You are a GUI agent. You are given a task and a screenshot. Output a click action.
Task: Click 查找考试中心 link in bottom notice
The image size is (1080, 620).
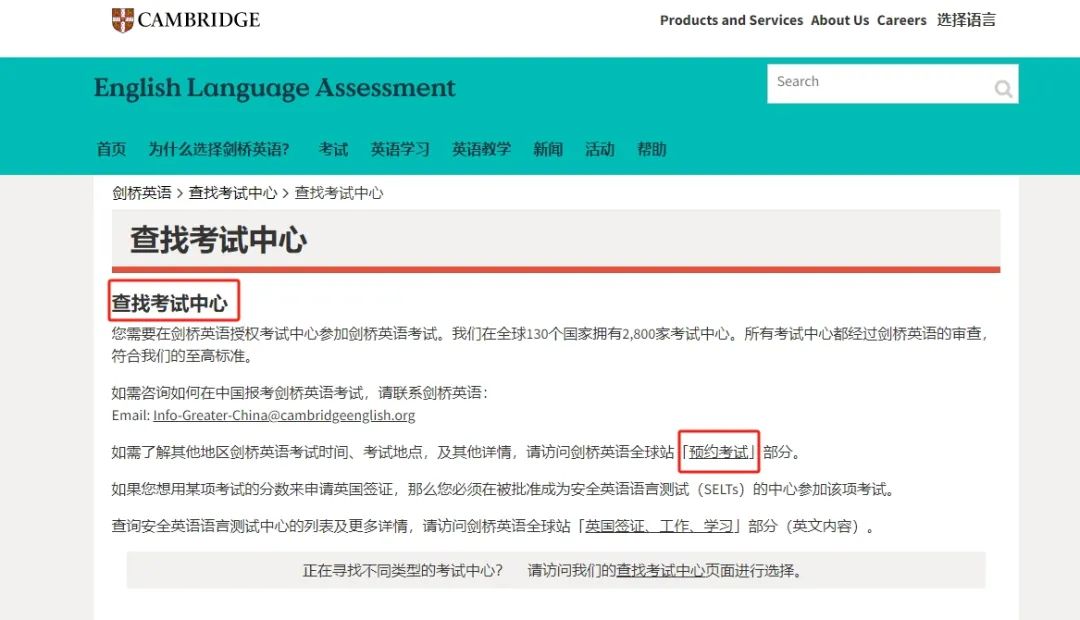pos(660,570)
